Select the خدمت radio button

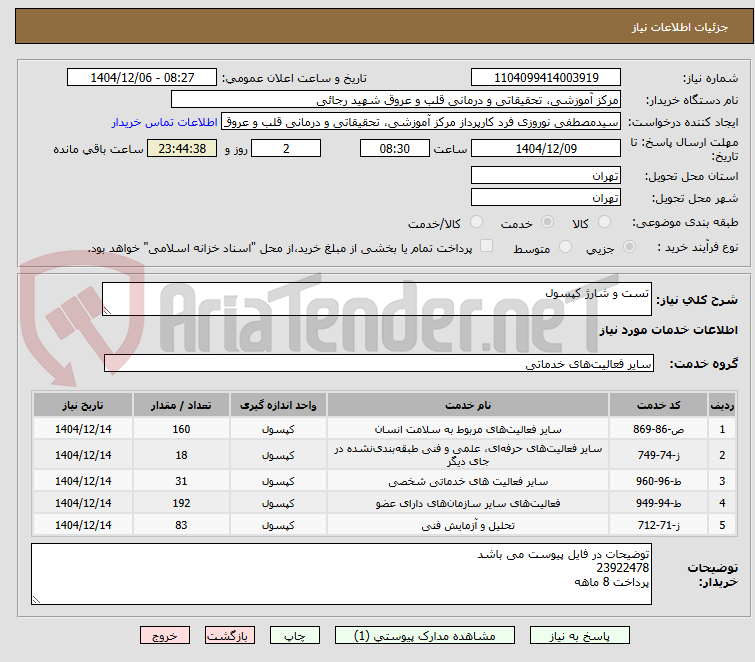[x=547, y=222]
